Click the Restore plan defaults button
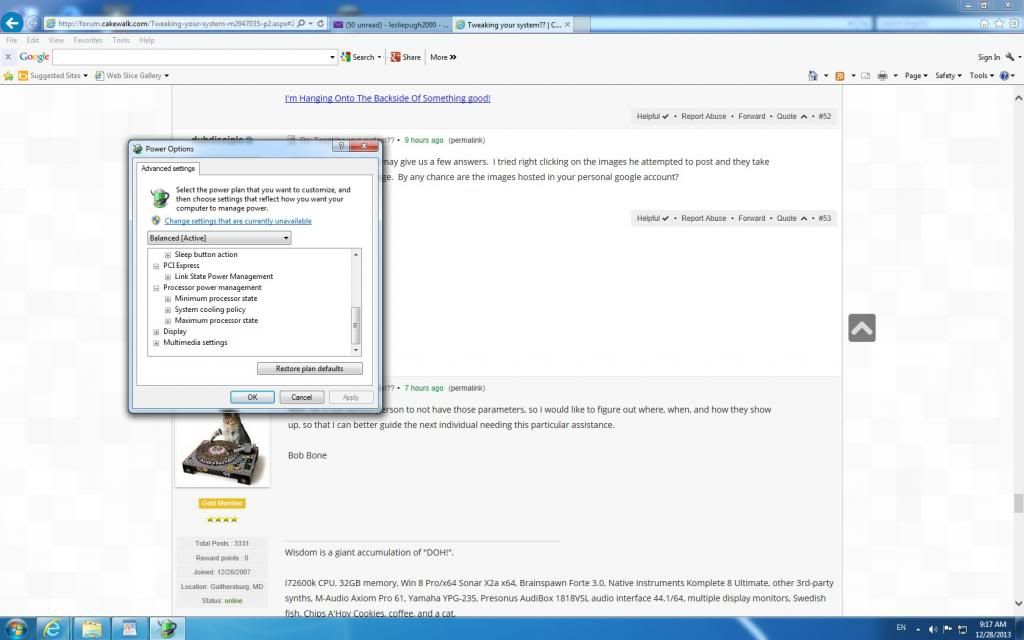This screenshot has width=1024, height=640. 309,369
